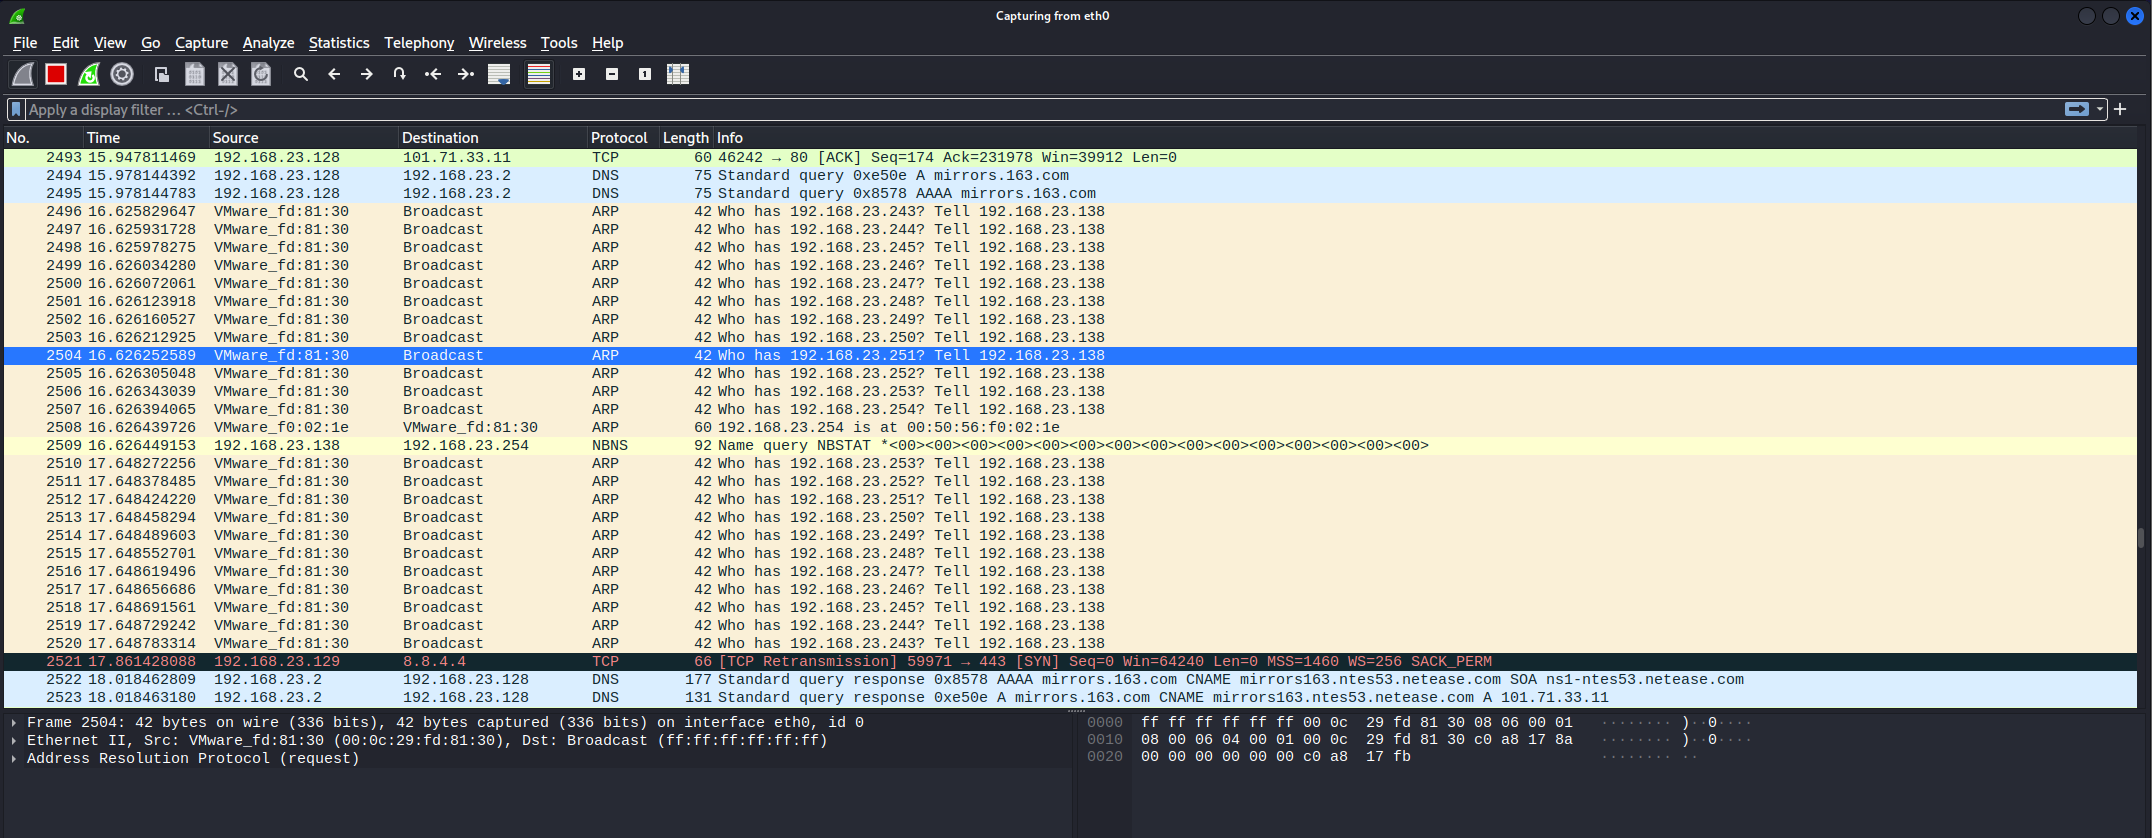Expand Ethernet II details row

[14, 740]
